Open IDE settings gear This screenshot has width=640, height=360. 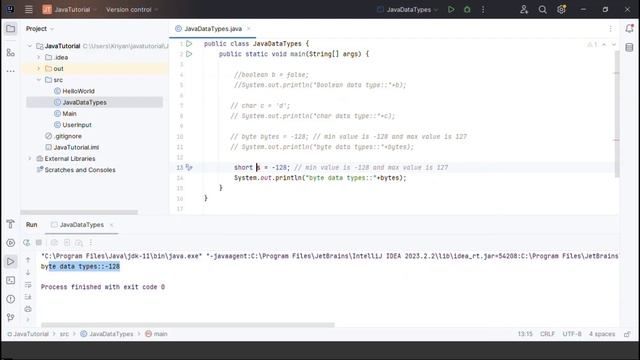click(x=562, y=9)
